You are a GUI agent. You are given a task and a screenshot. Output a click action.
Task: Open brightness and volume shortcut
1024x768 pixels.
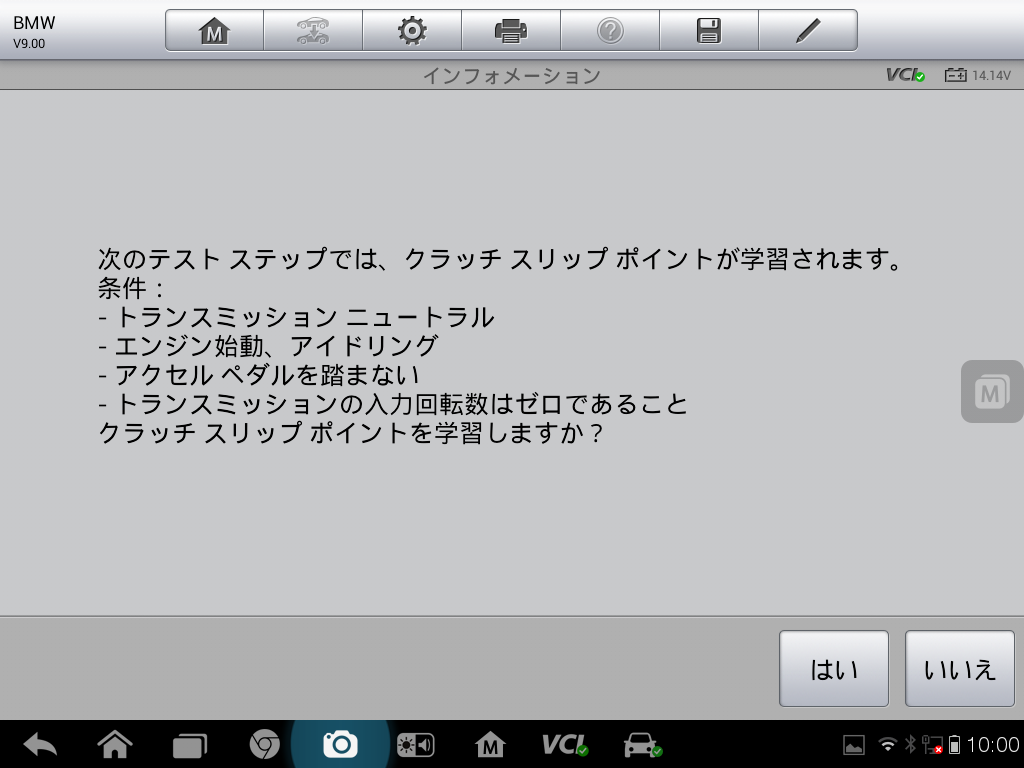(415, 744)
